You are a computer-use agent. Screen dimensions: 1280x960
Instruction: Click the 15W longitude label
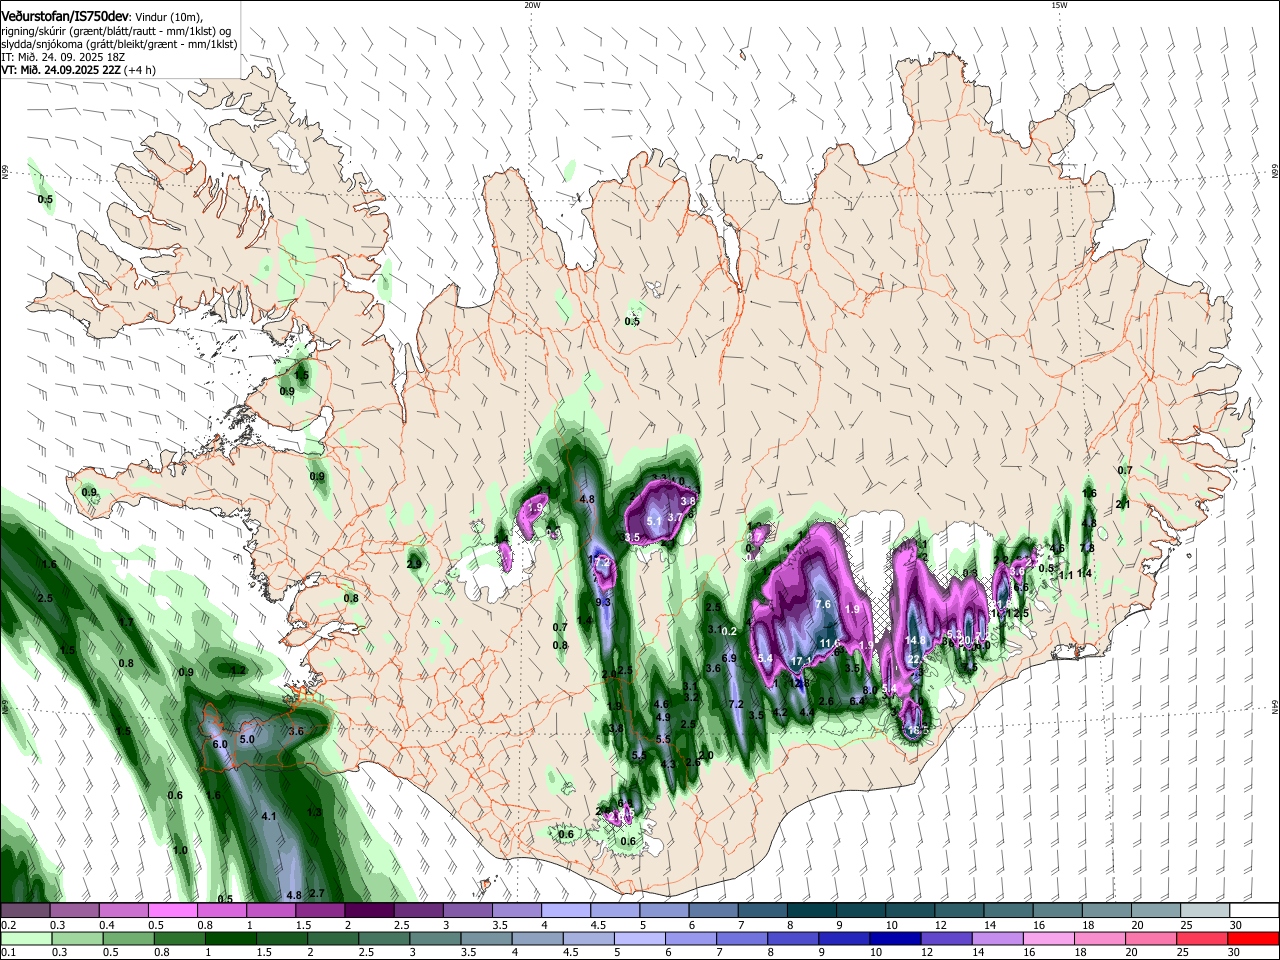tap(1059, 5)
